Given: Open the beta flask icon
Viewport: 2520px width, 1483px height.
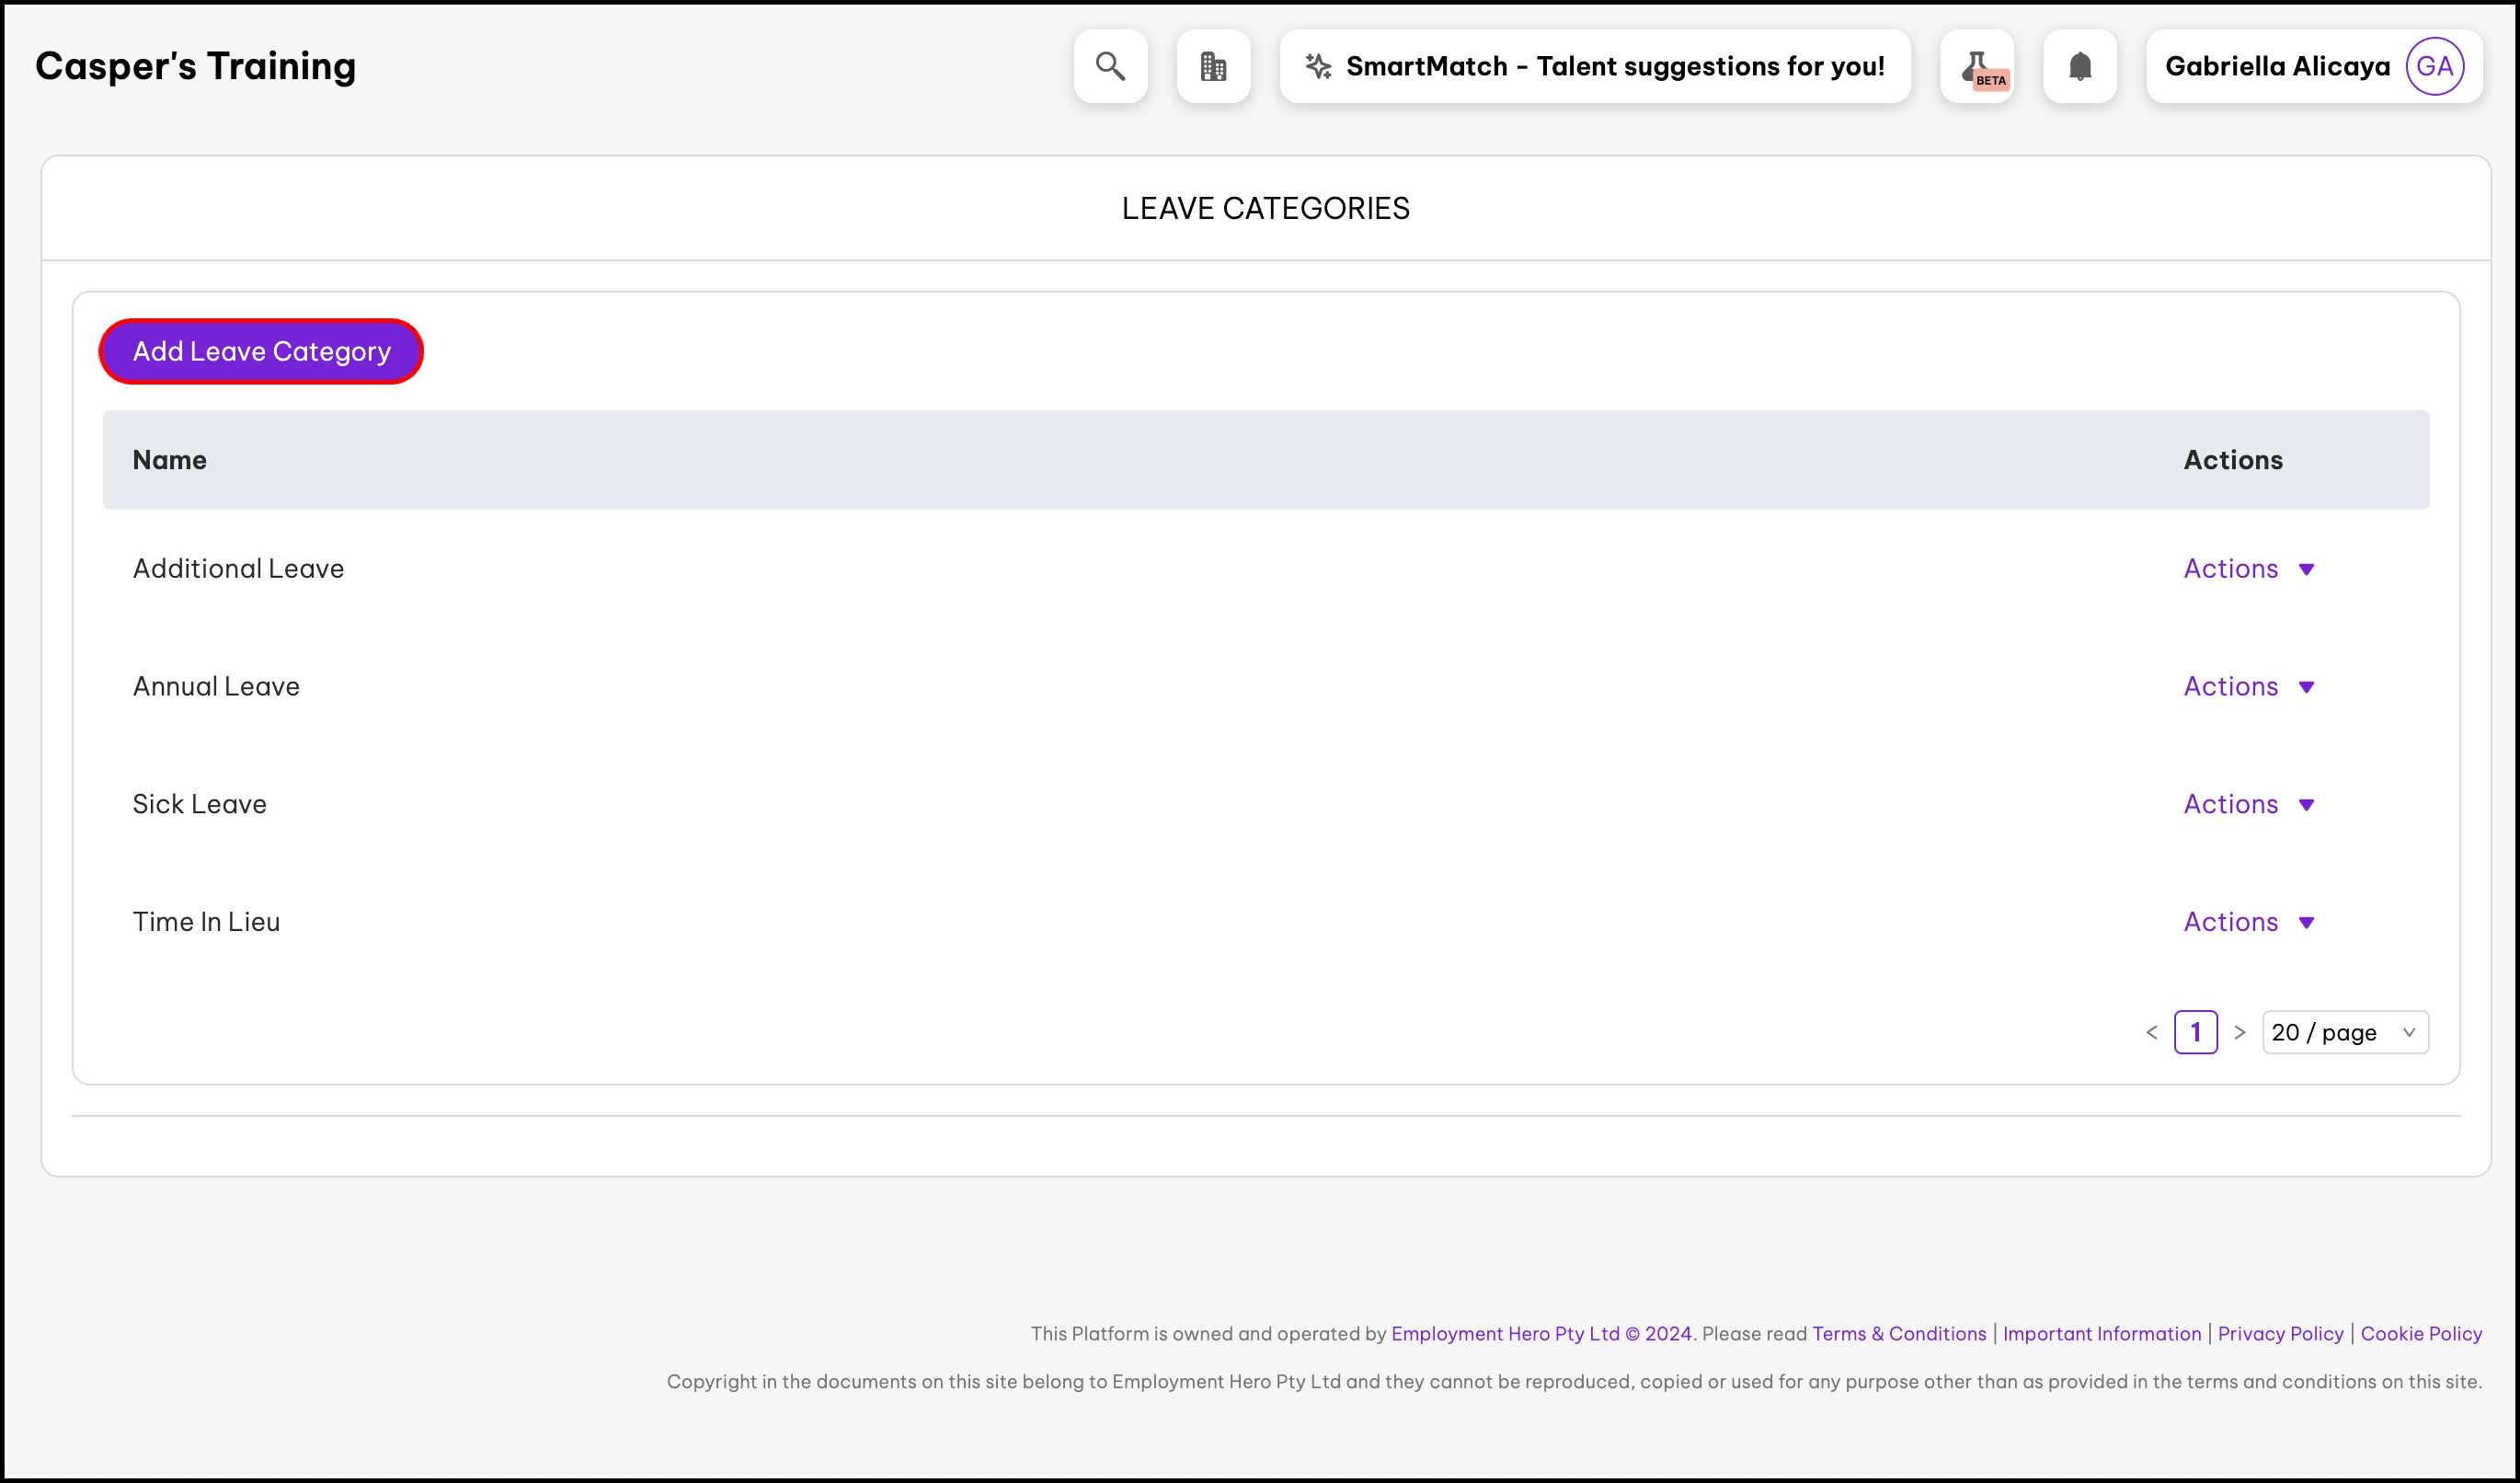Looking at the screenshot, I should [1977, 66].
